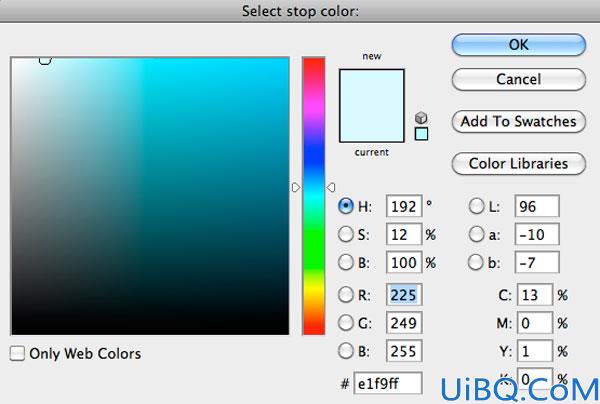Select the Lab a radio button
The height and width of the screenshot is (404, 600).
click(476, 234)
